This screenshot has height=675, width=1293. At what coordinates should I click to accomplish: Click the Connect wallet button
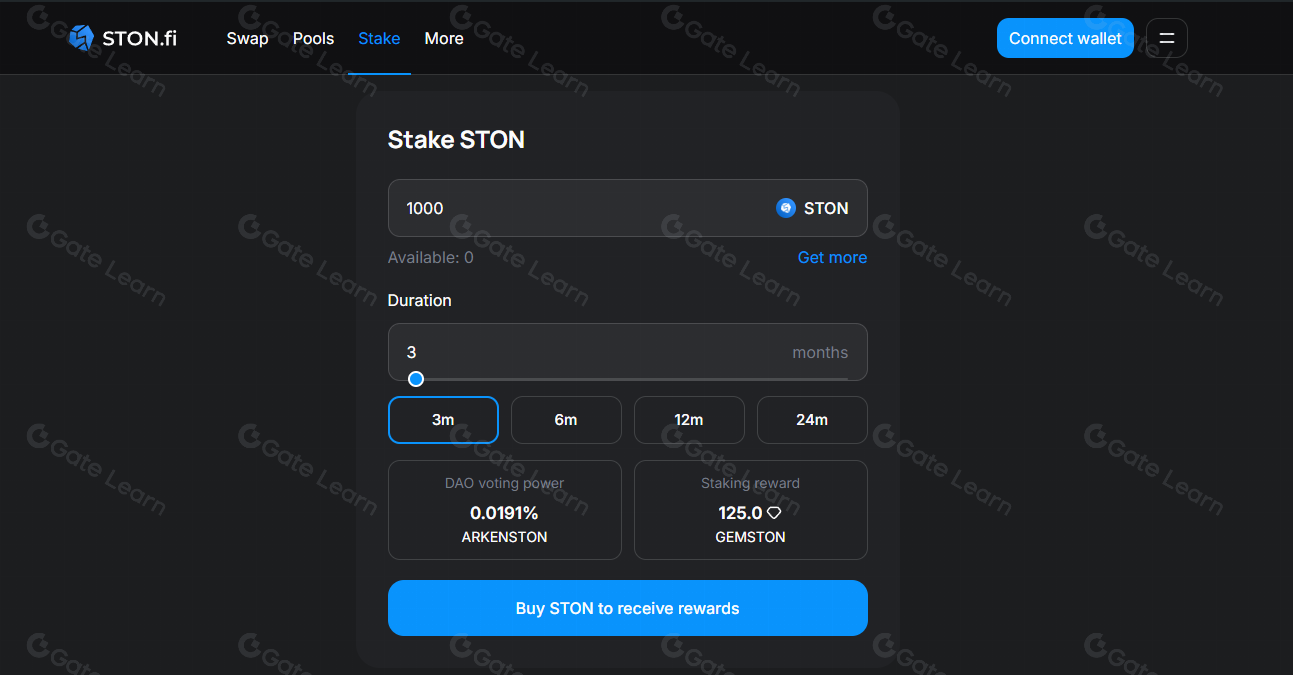point(1065,37)
